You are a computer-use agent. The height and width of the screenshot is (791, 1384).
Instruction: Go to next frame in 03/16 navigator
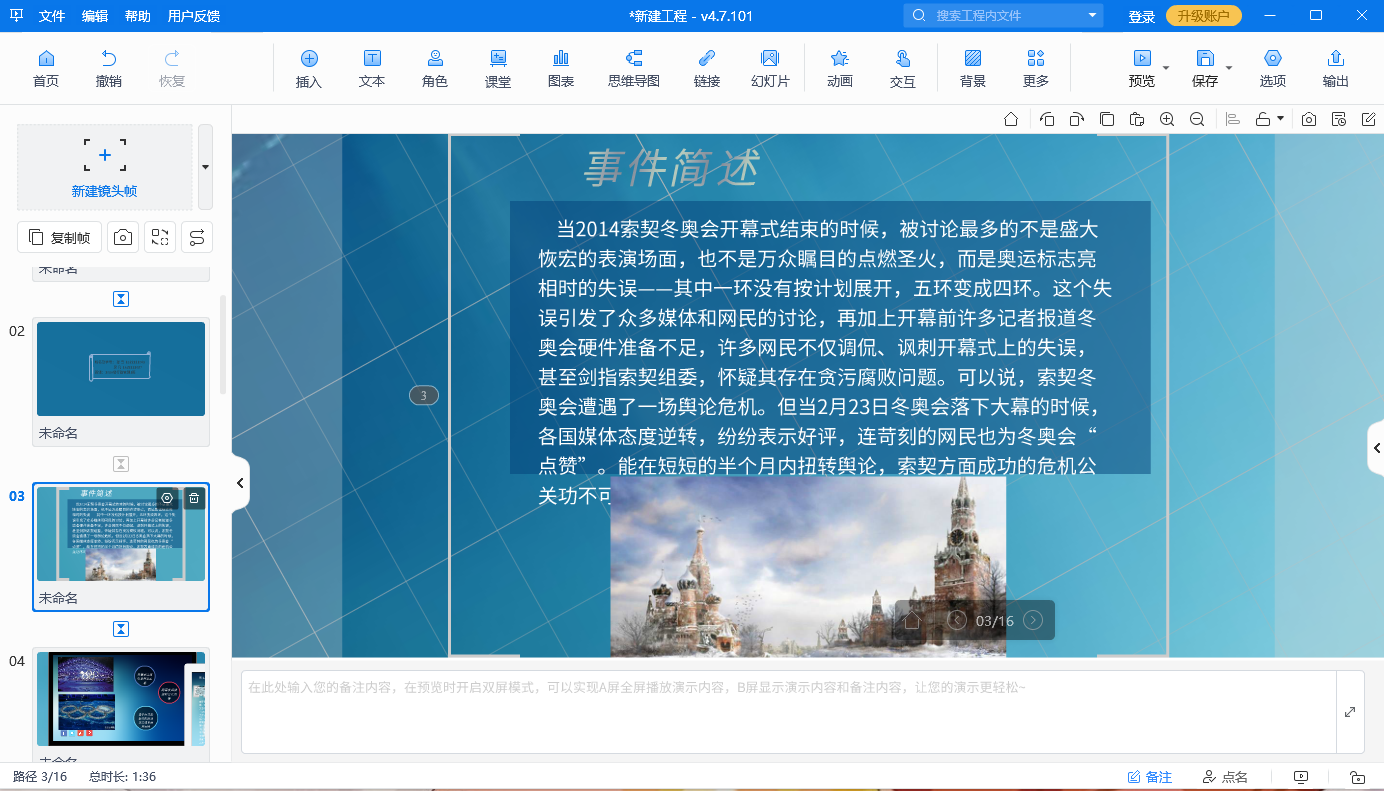pyautogui.click(x=1033, y=621)
